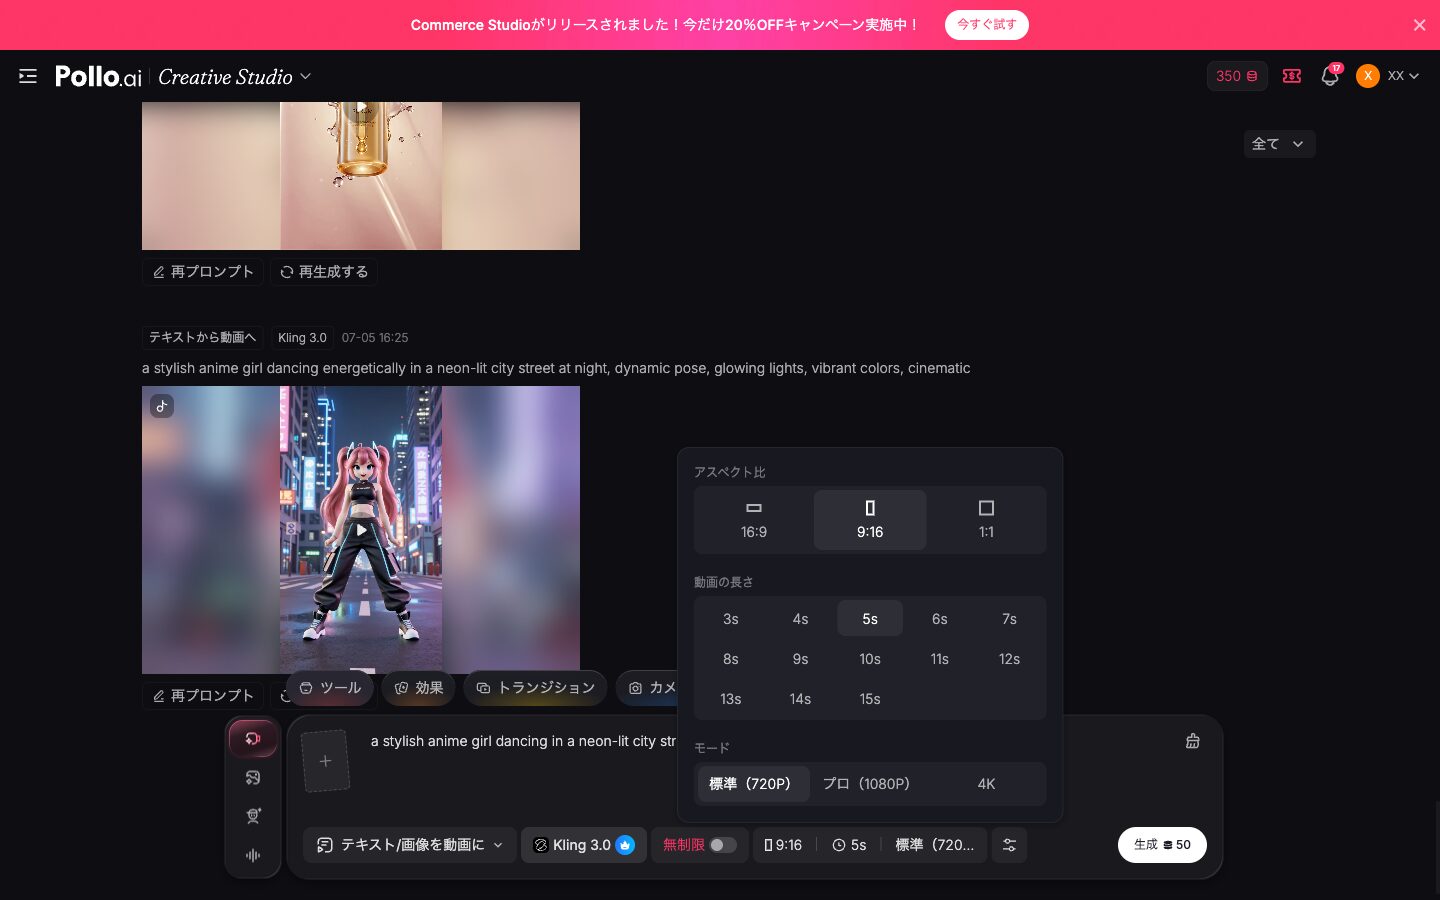Image resolution: width=1440 pixels, height=900 pixels.
Task: Select 標準 (720P) mode
Action: [753, 784]
